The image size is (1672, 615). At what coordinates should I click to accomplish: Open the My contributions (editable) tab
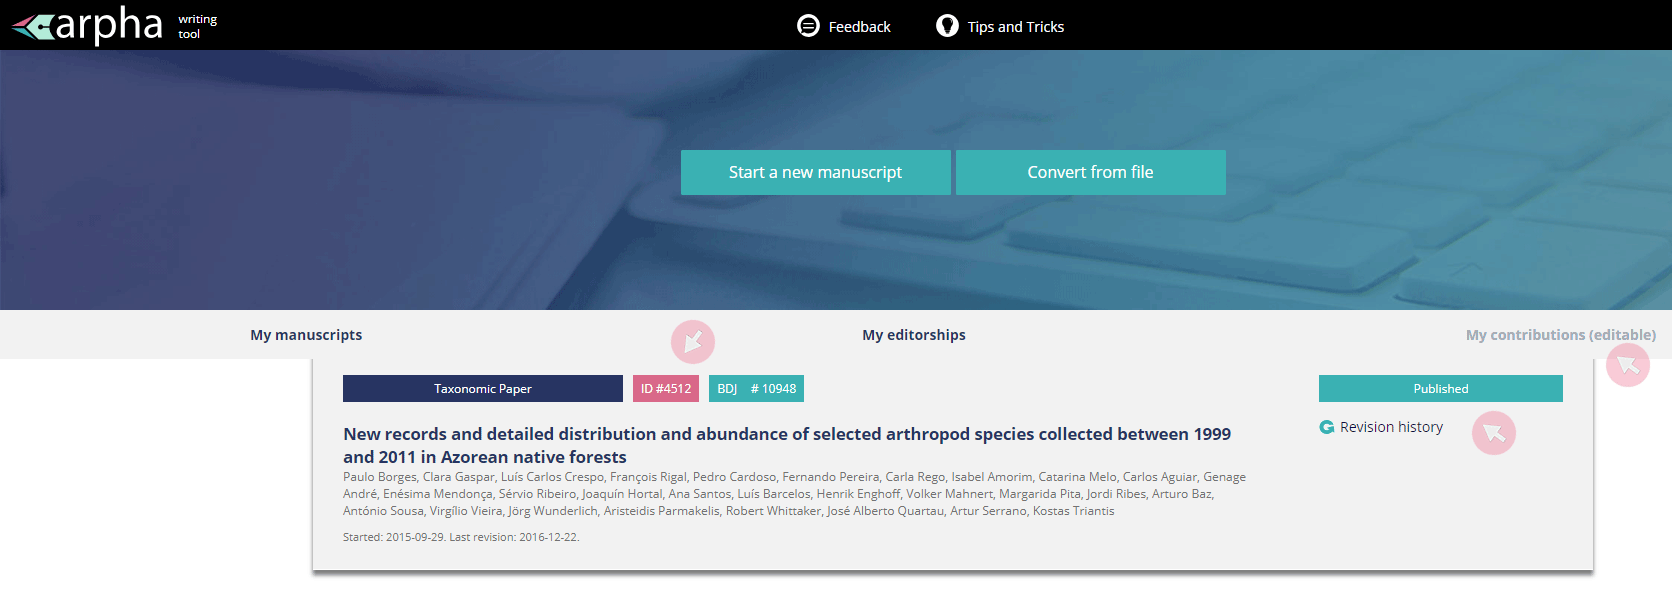point(1561,335)
